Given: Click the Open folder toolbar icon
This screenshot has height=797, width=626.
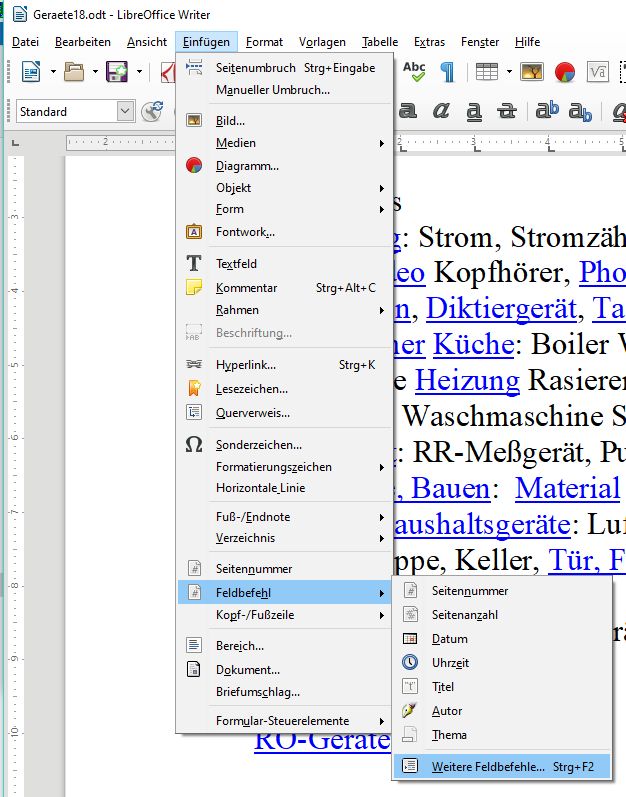Looking at the screenshot, I should click(74, 72).
